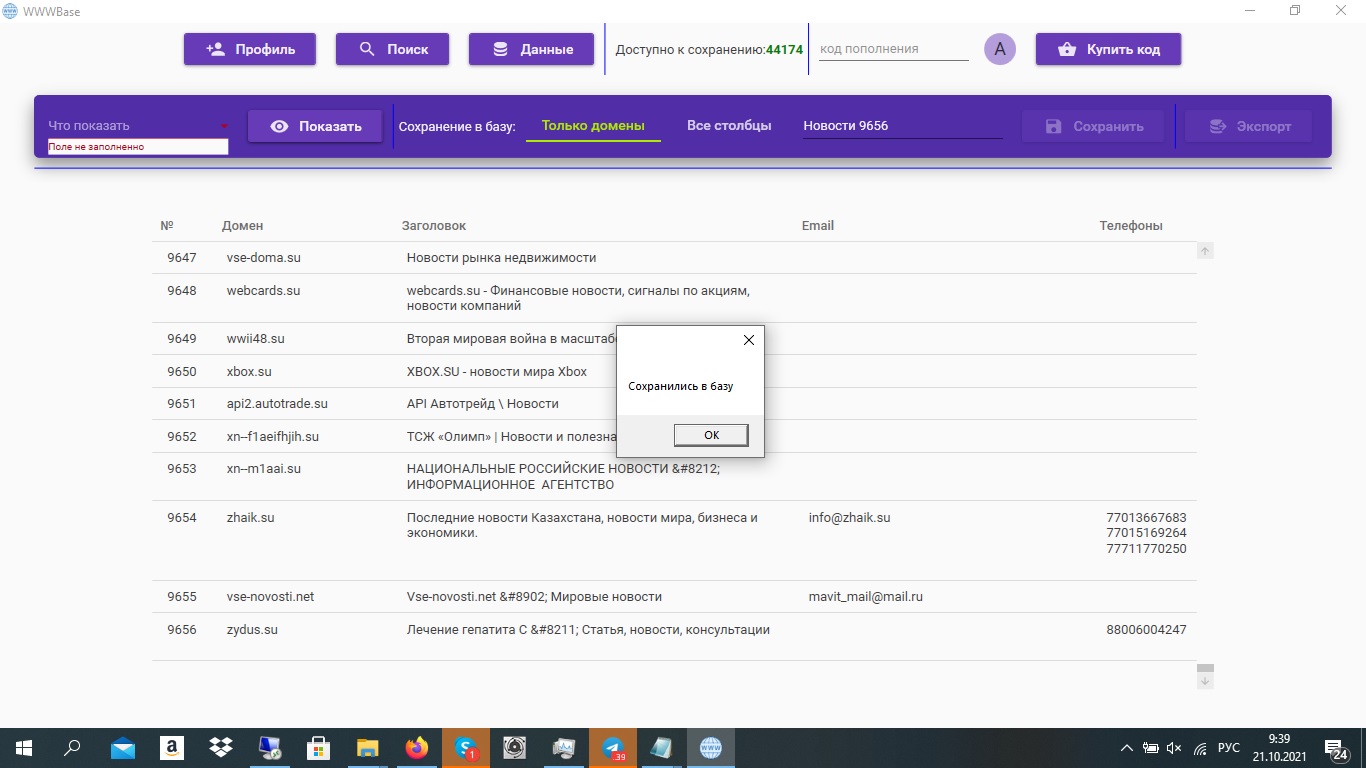
Task: Select domain "xbox.su" in the table
Action: [249, 372]
